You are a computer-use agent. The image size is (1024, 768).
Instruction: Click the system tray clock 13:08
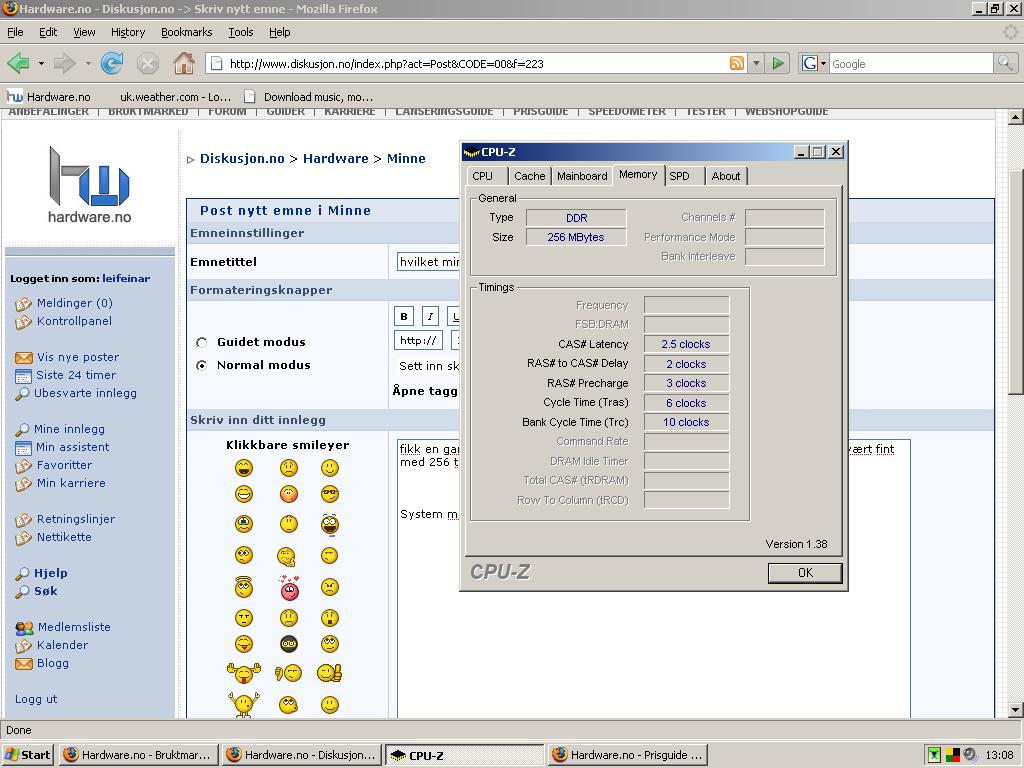999,755
